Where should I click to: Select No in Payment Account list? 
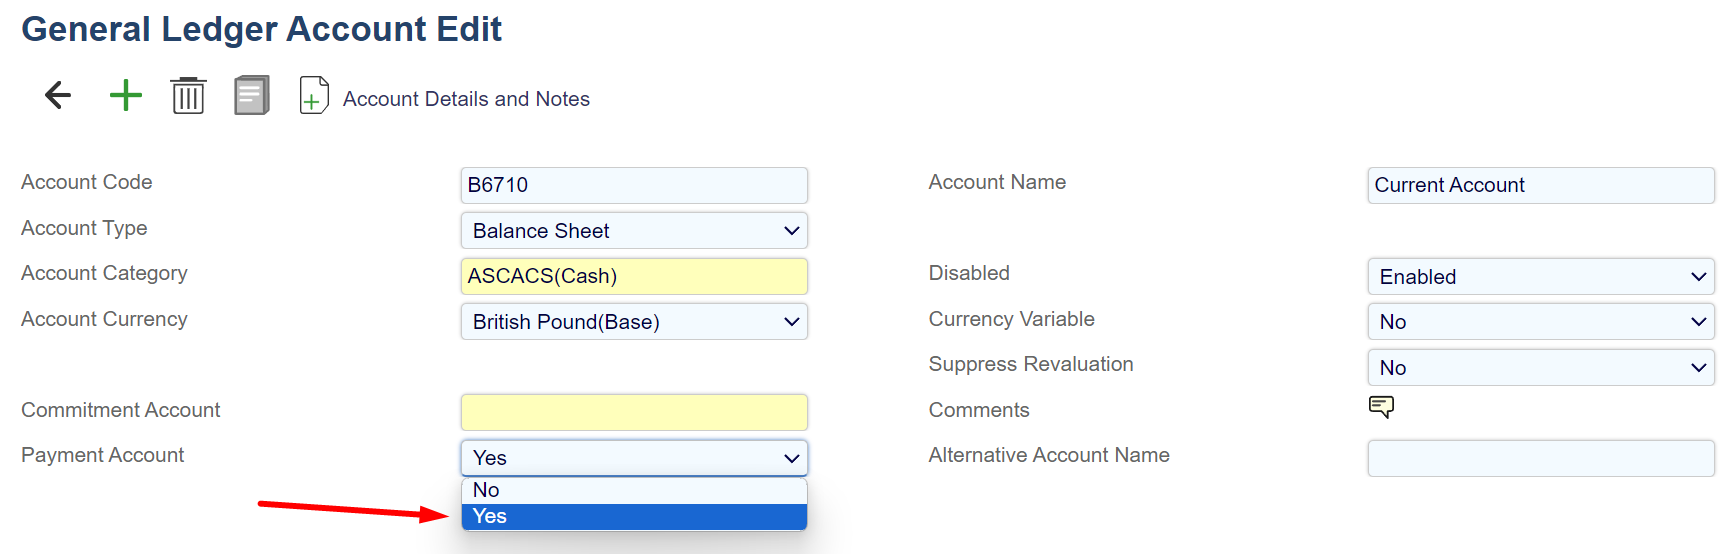coord(634,490)
